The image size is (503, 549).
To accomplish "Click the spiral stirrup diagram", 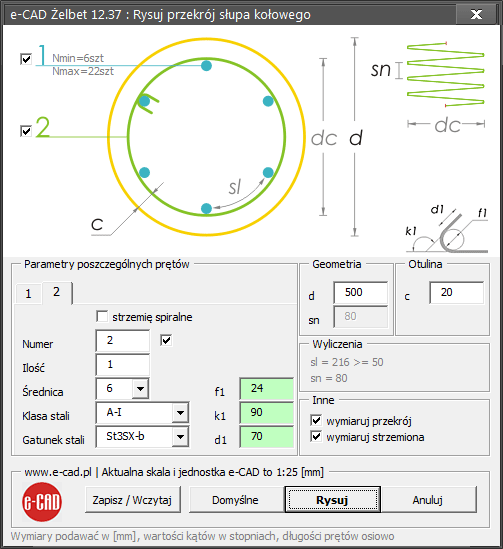I will 446,75.
